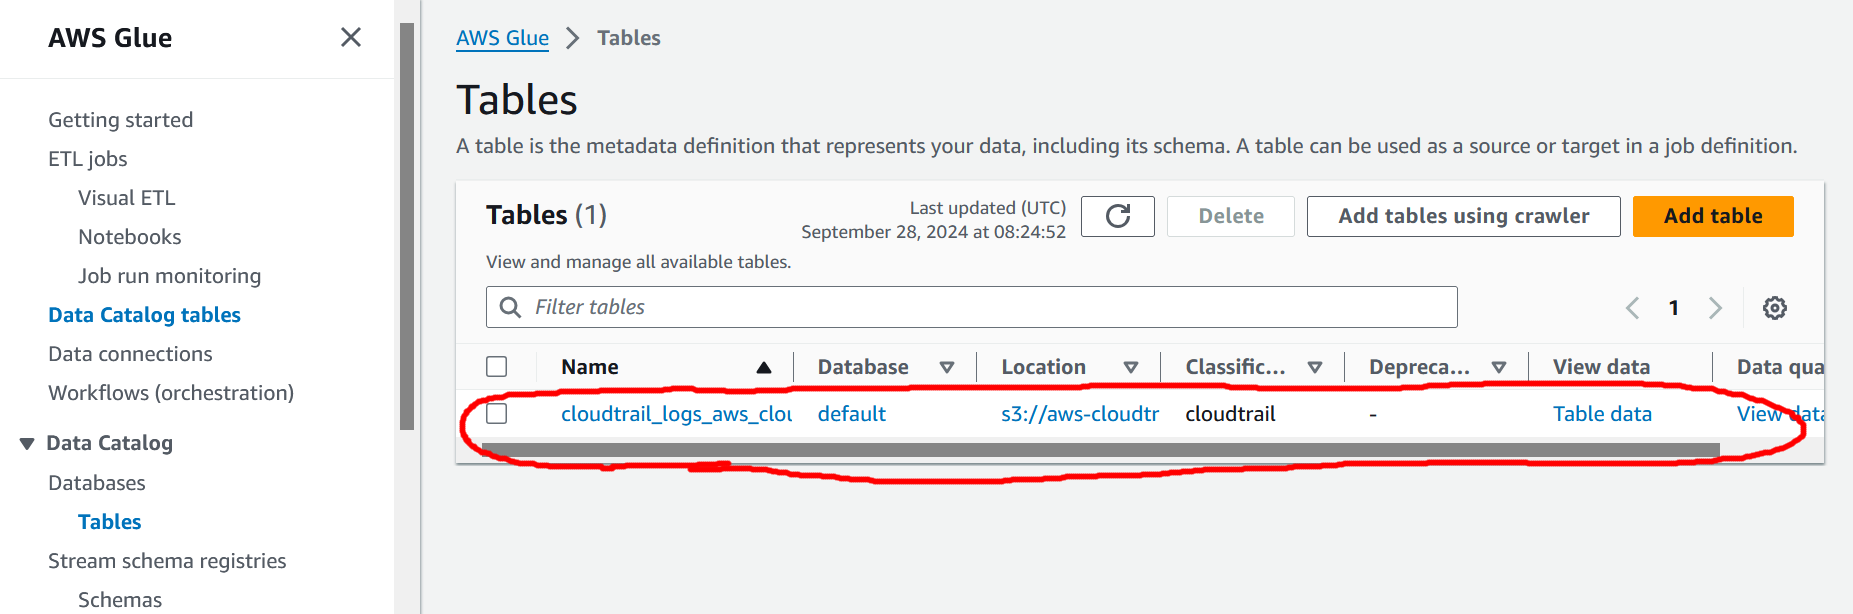Sort tables by Name column arrow
Viewport: 1853px width, 614px height.
click(764, 367)
